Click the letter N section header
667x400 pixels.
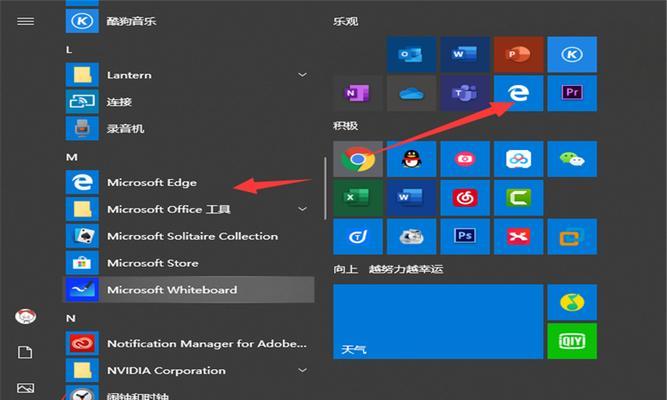pos(71,318)
